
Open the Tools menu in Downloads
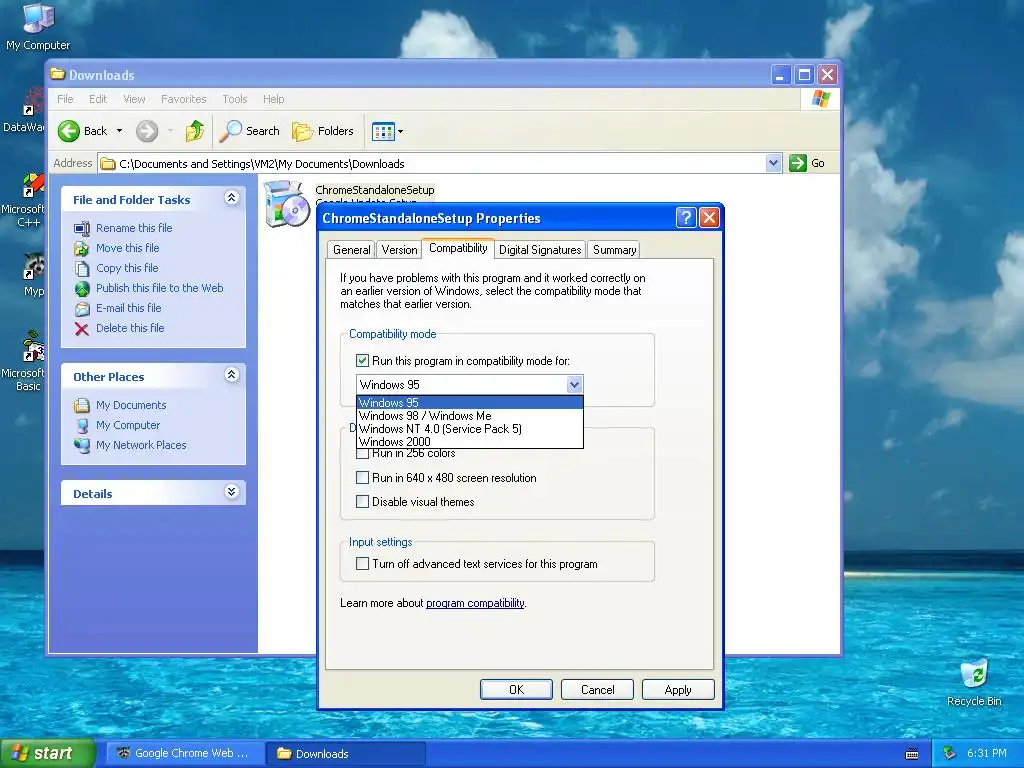click(x=234, y=99)
